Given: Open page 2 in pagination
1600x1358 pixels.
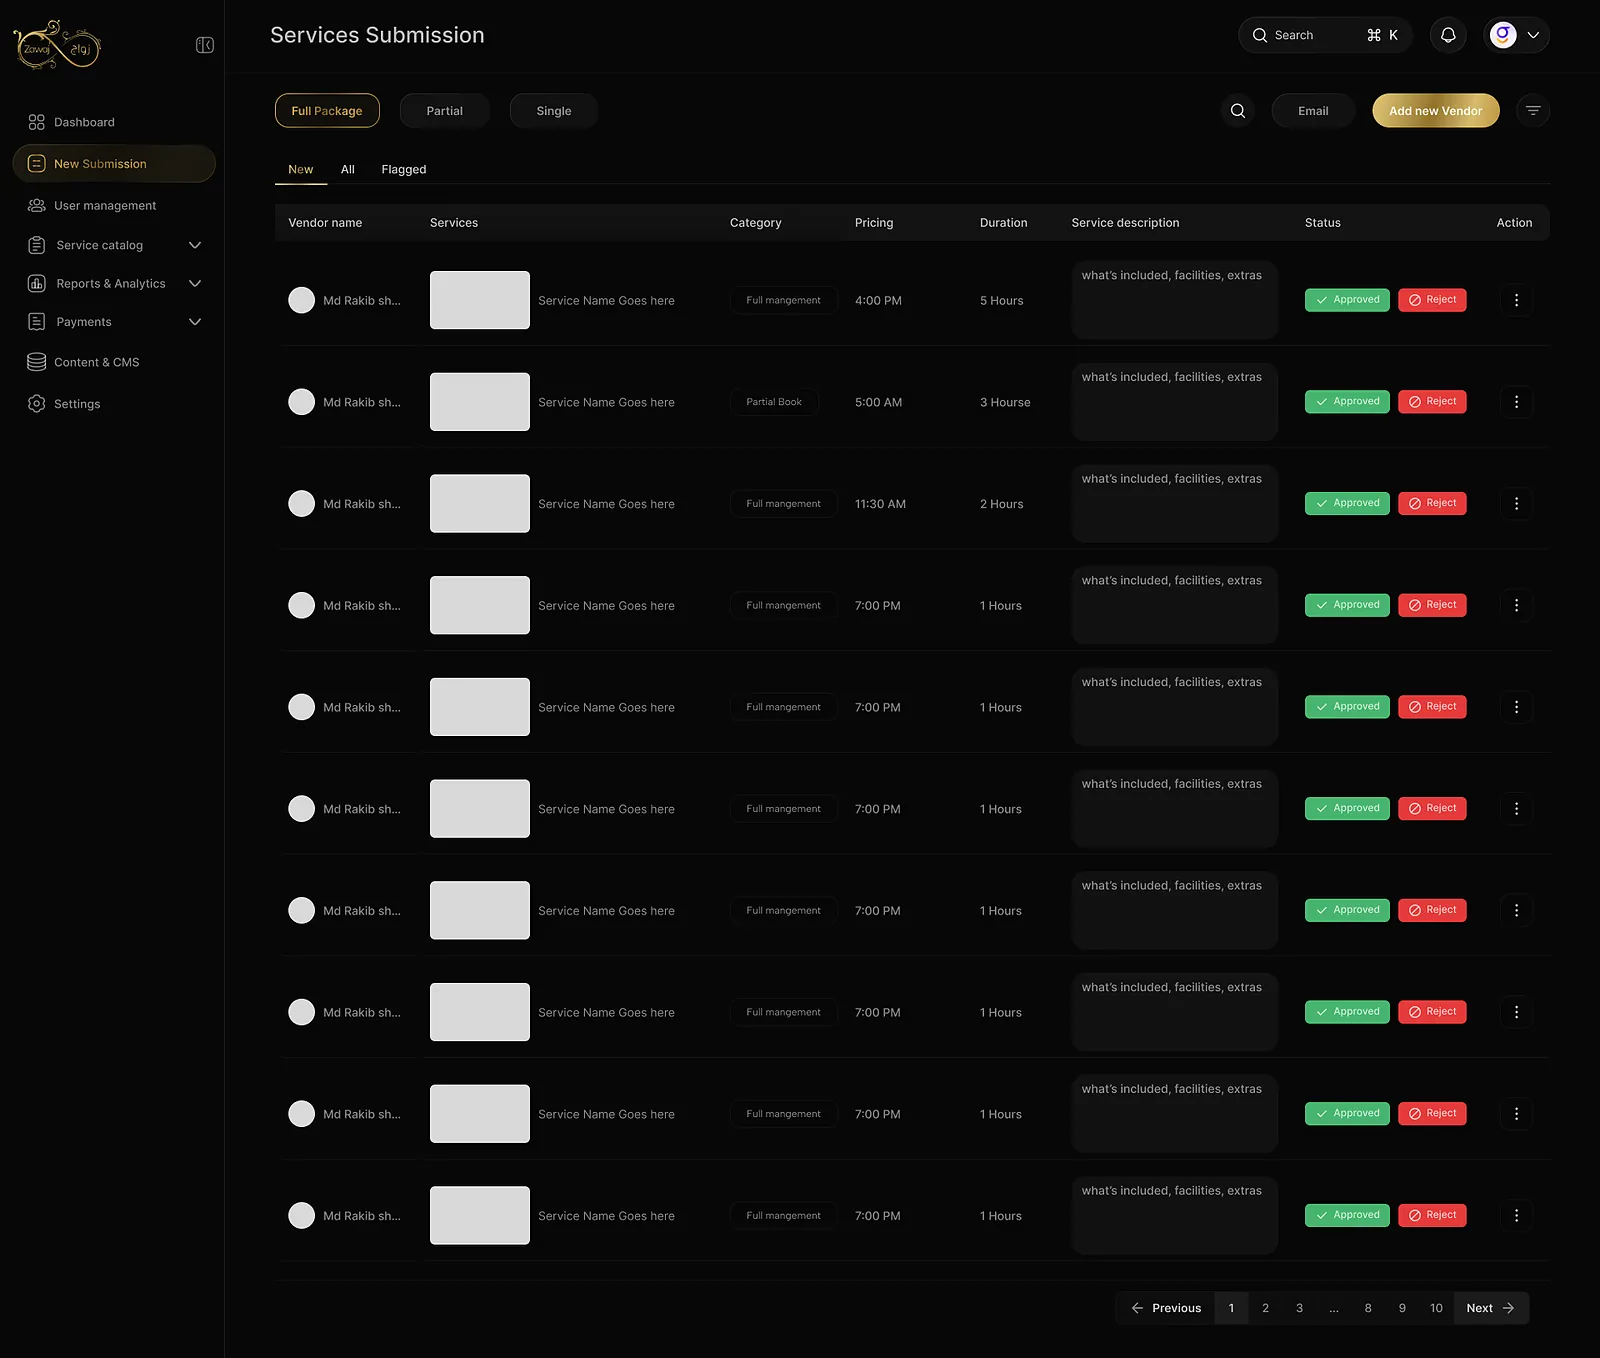Looking at the screenshot, I should tap(1265, 1308).
